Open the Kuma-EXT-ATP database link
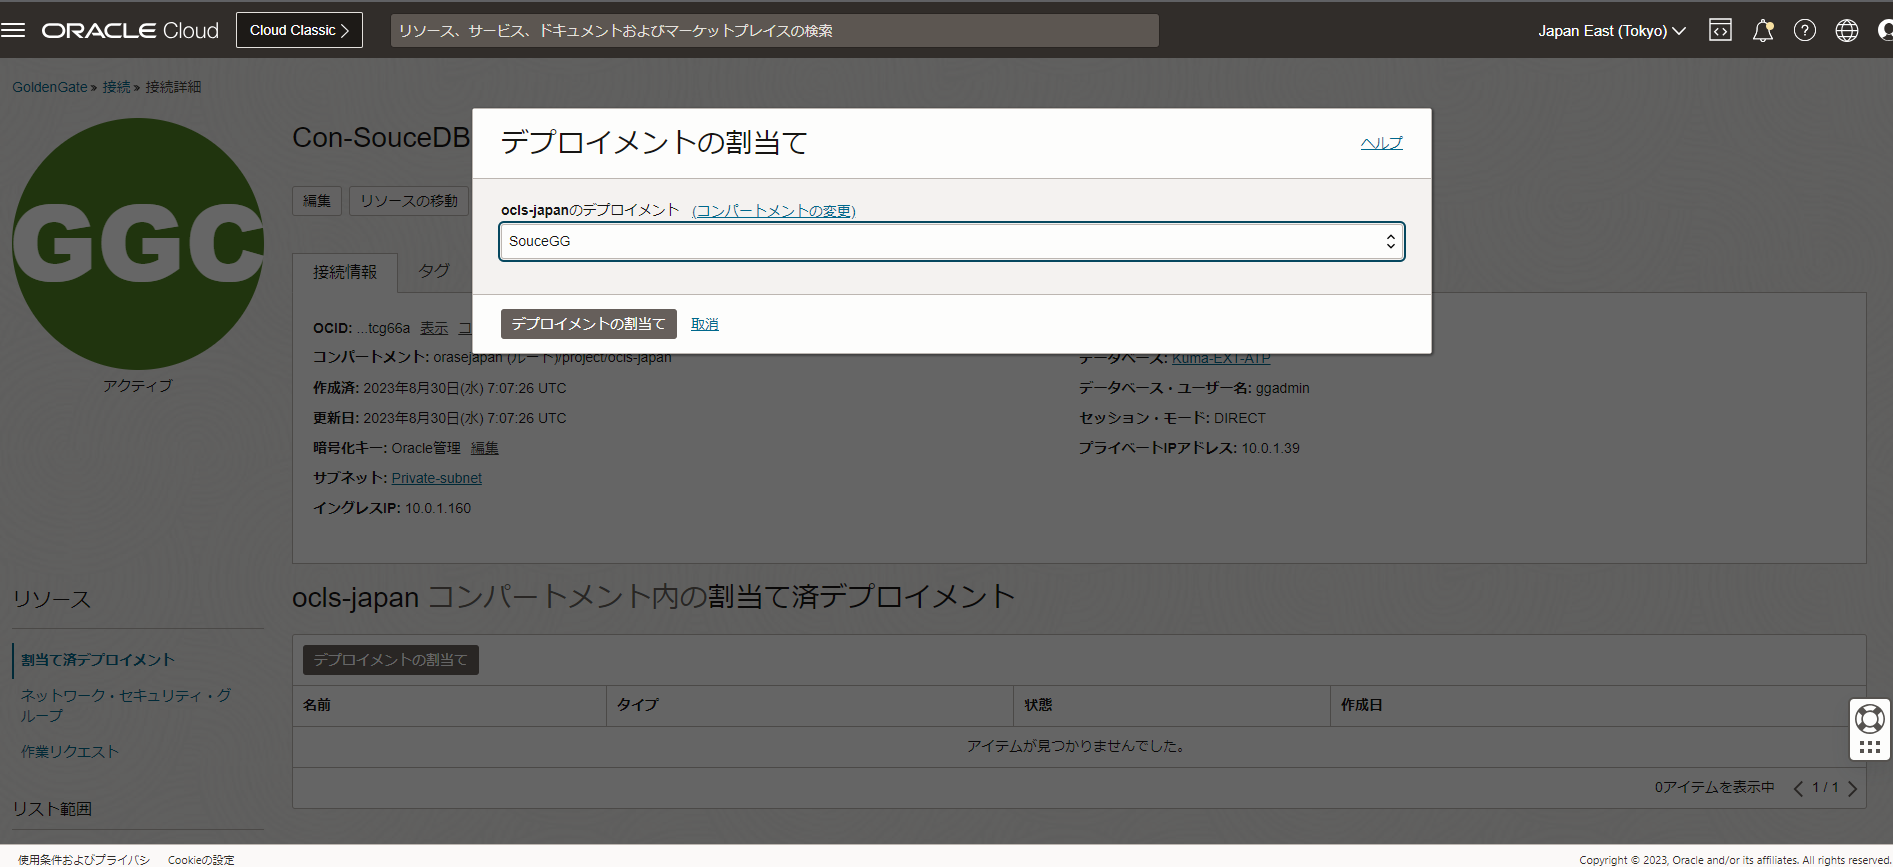Viewport: 1893px width, 867px height. coord(1221,358)
